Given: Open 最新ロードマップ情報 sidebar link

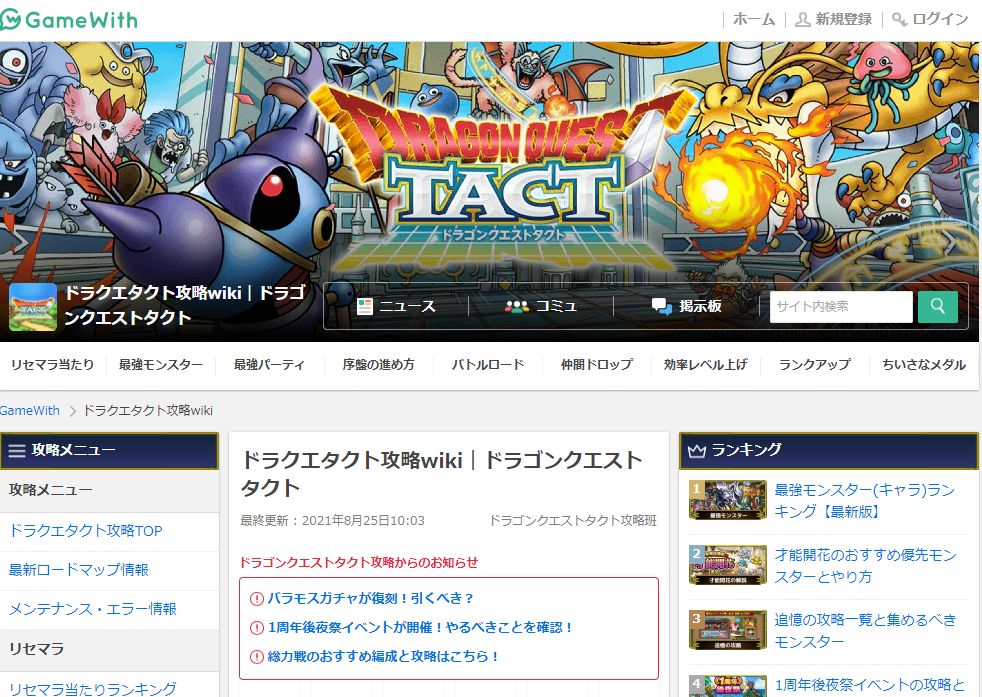Looking at the screenshot, I should pyautogui.click(x=78, y=570).
